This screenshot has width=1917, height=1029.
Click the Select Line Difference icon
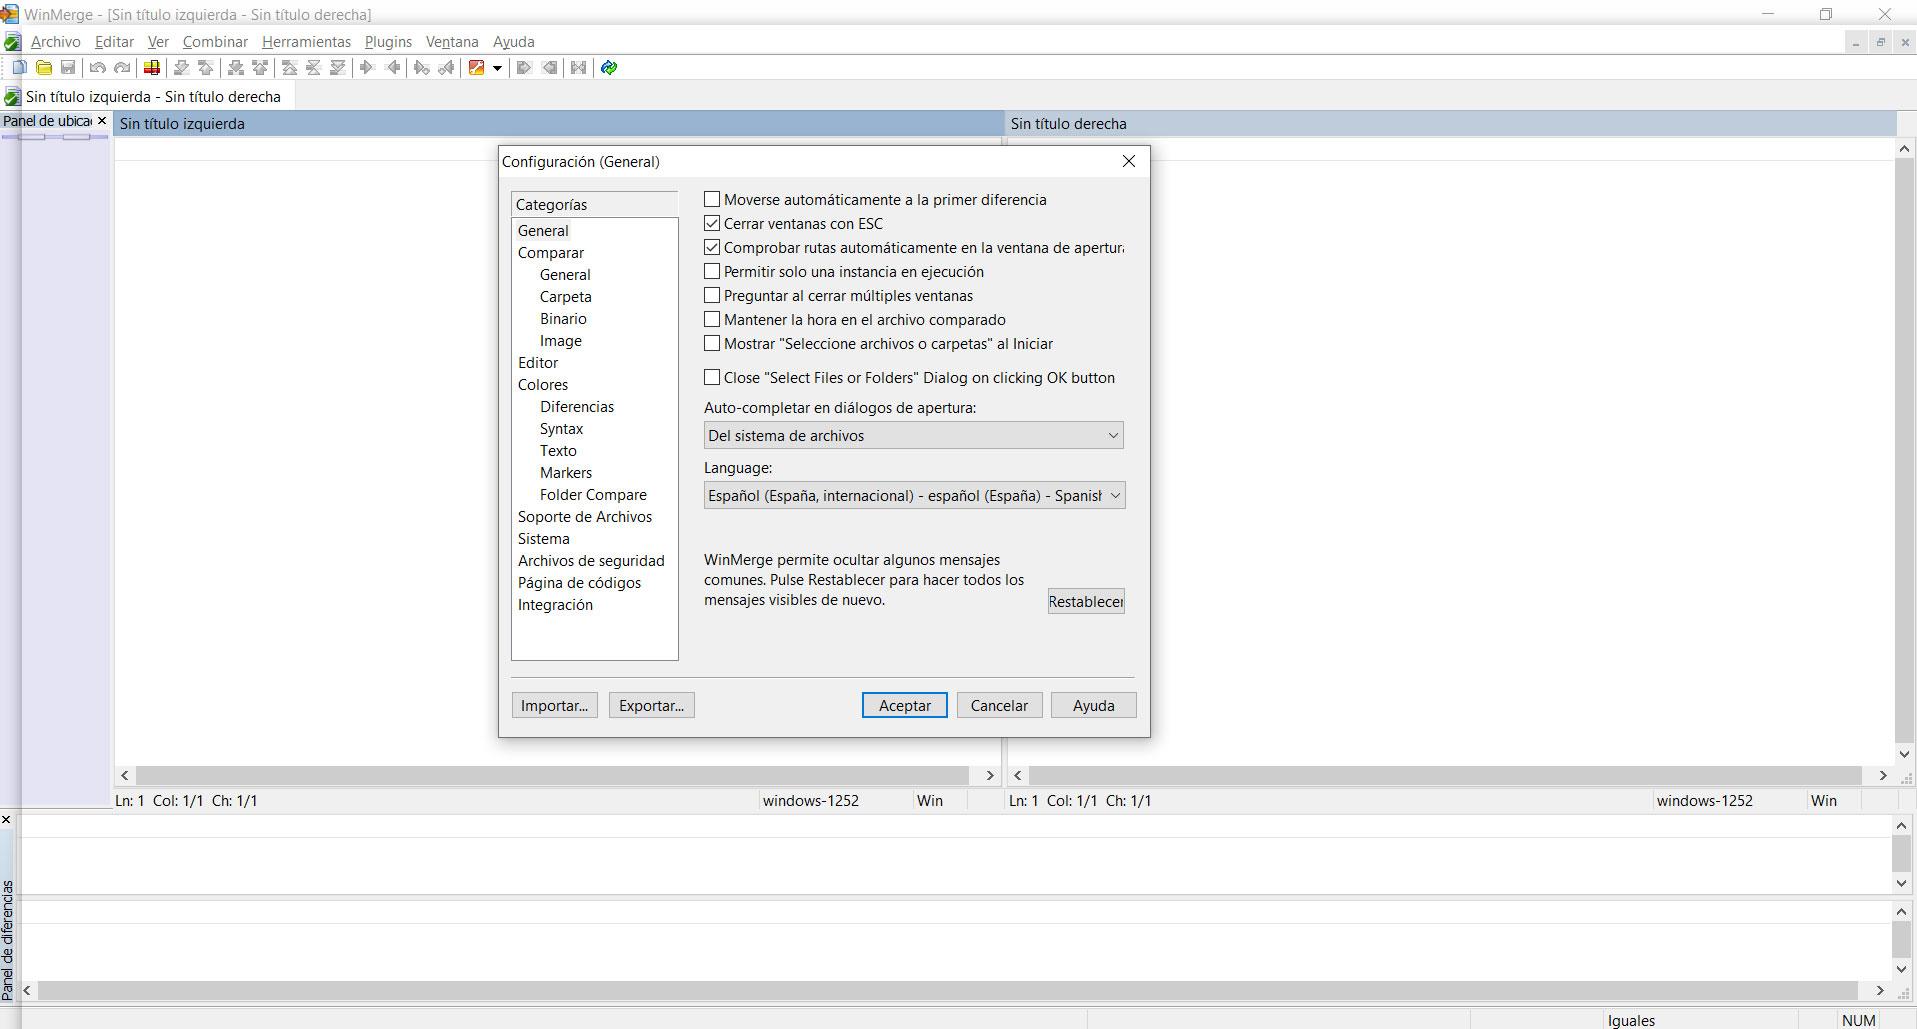[x=151, y=67]
